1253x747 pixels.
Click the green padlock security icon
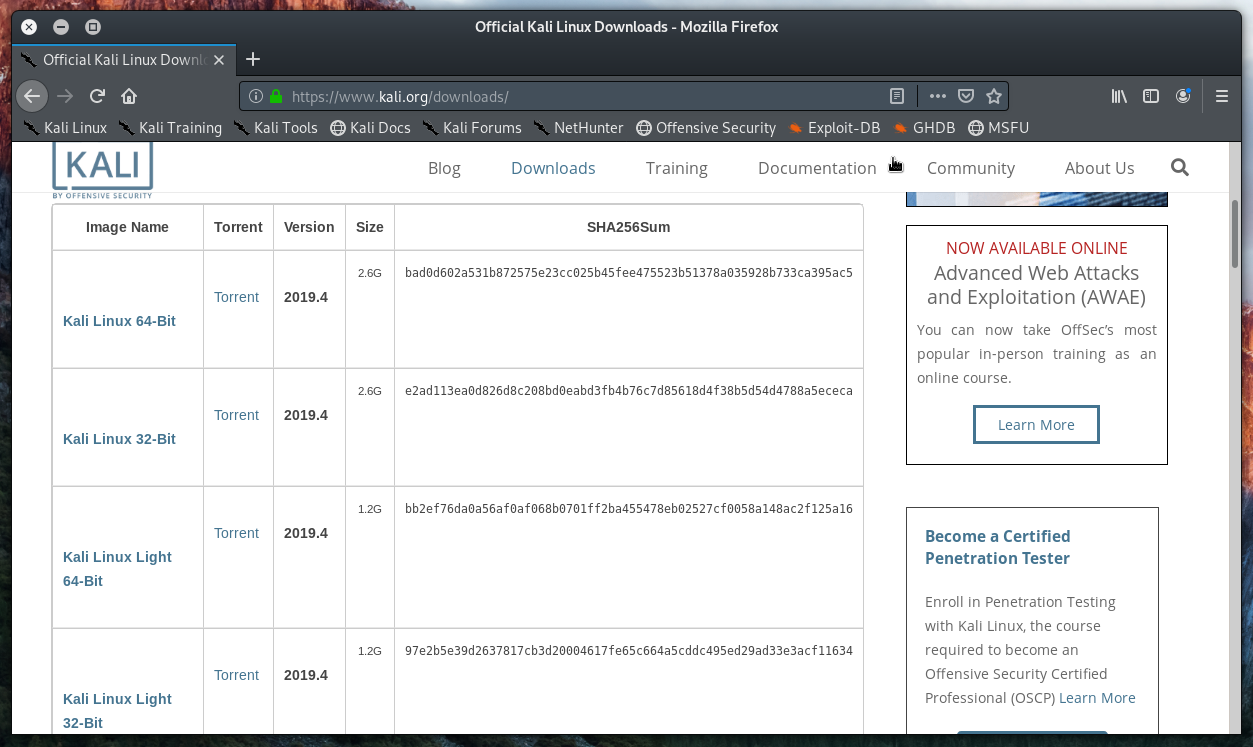click(x=276, y=96)
